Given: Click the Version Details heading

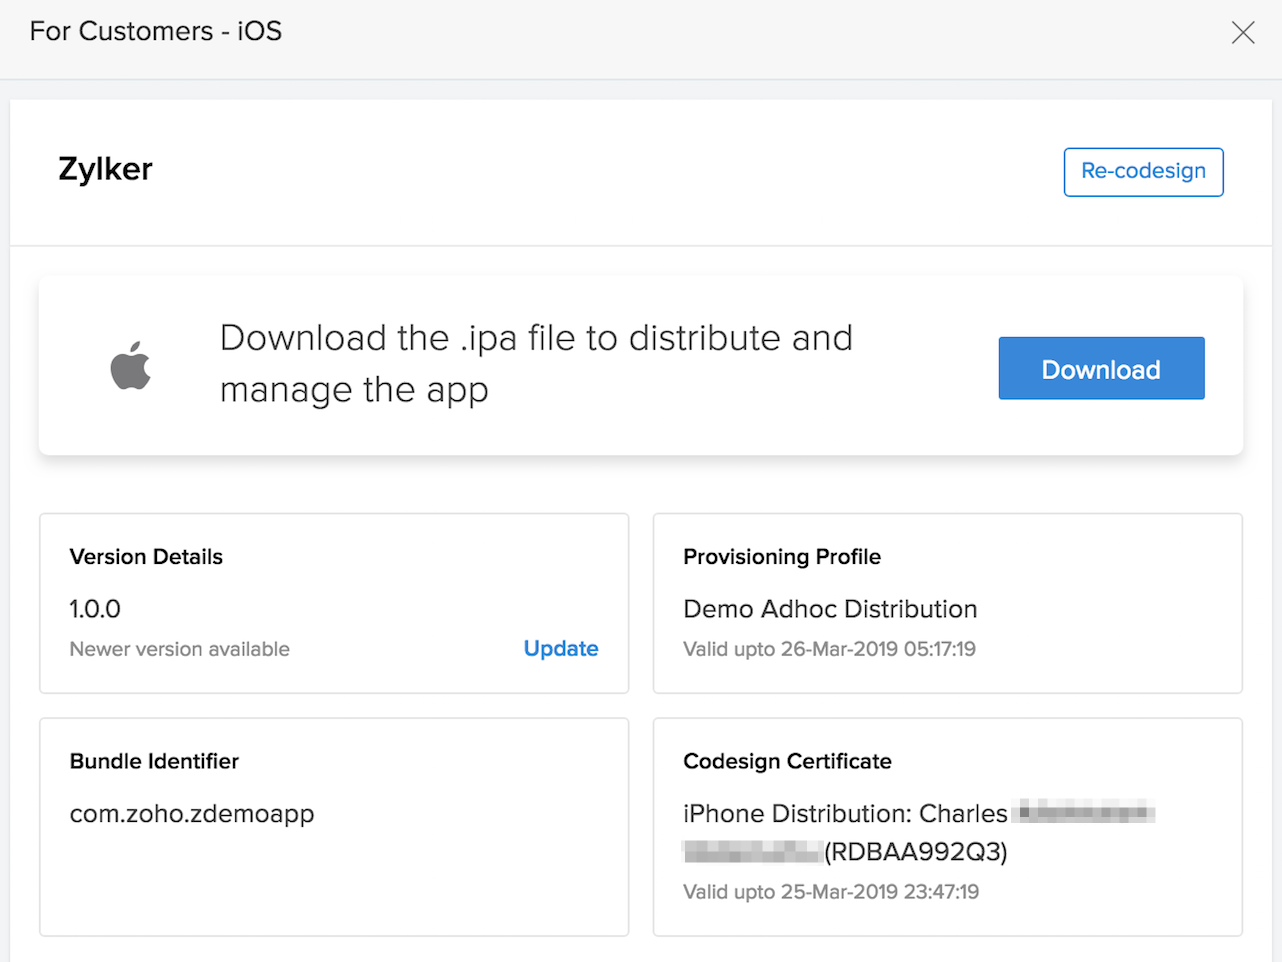Looking at the screenshot, I should [x=146, y=557].
